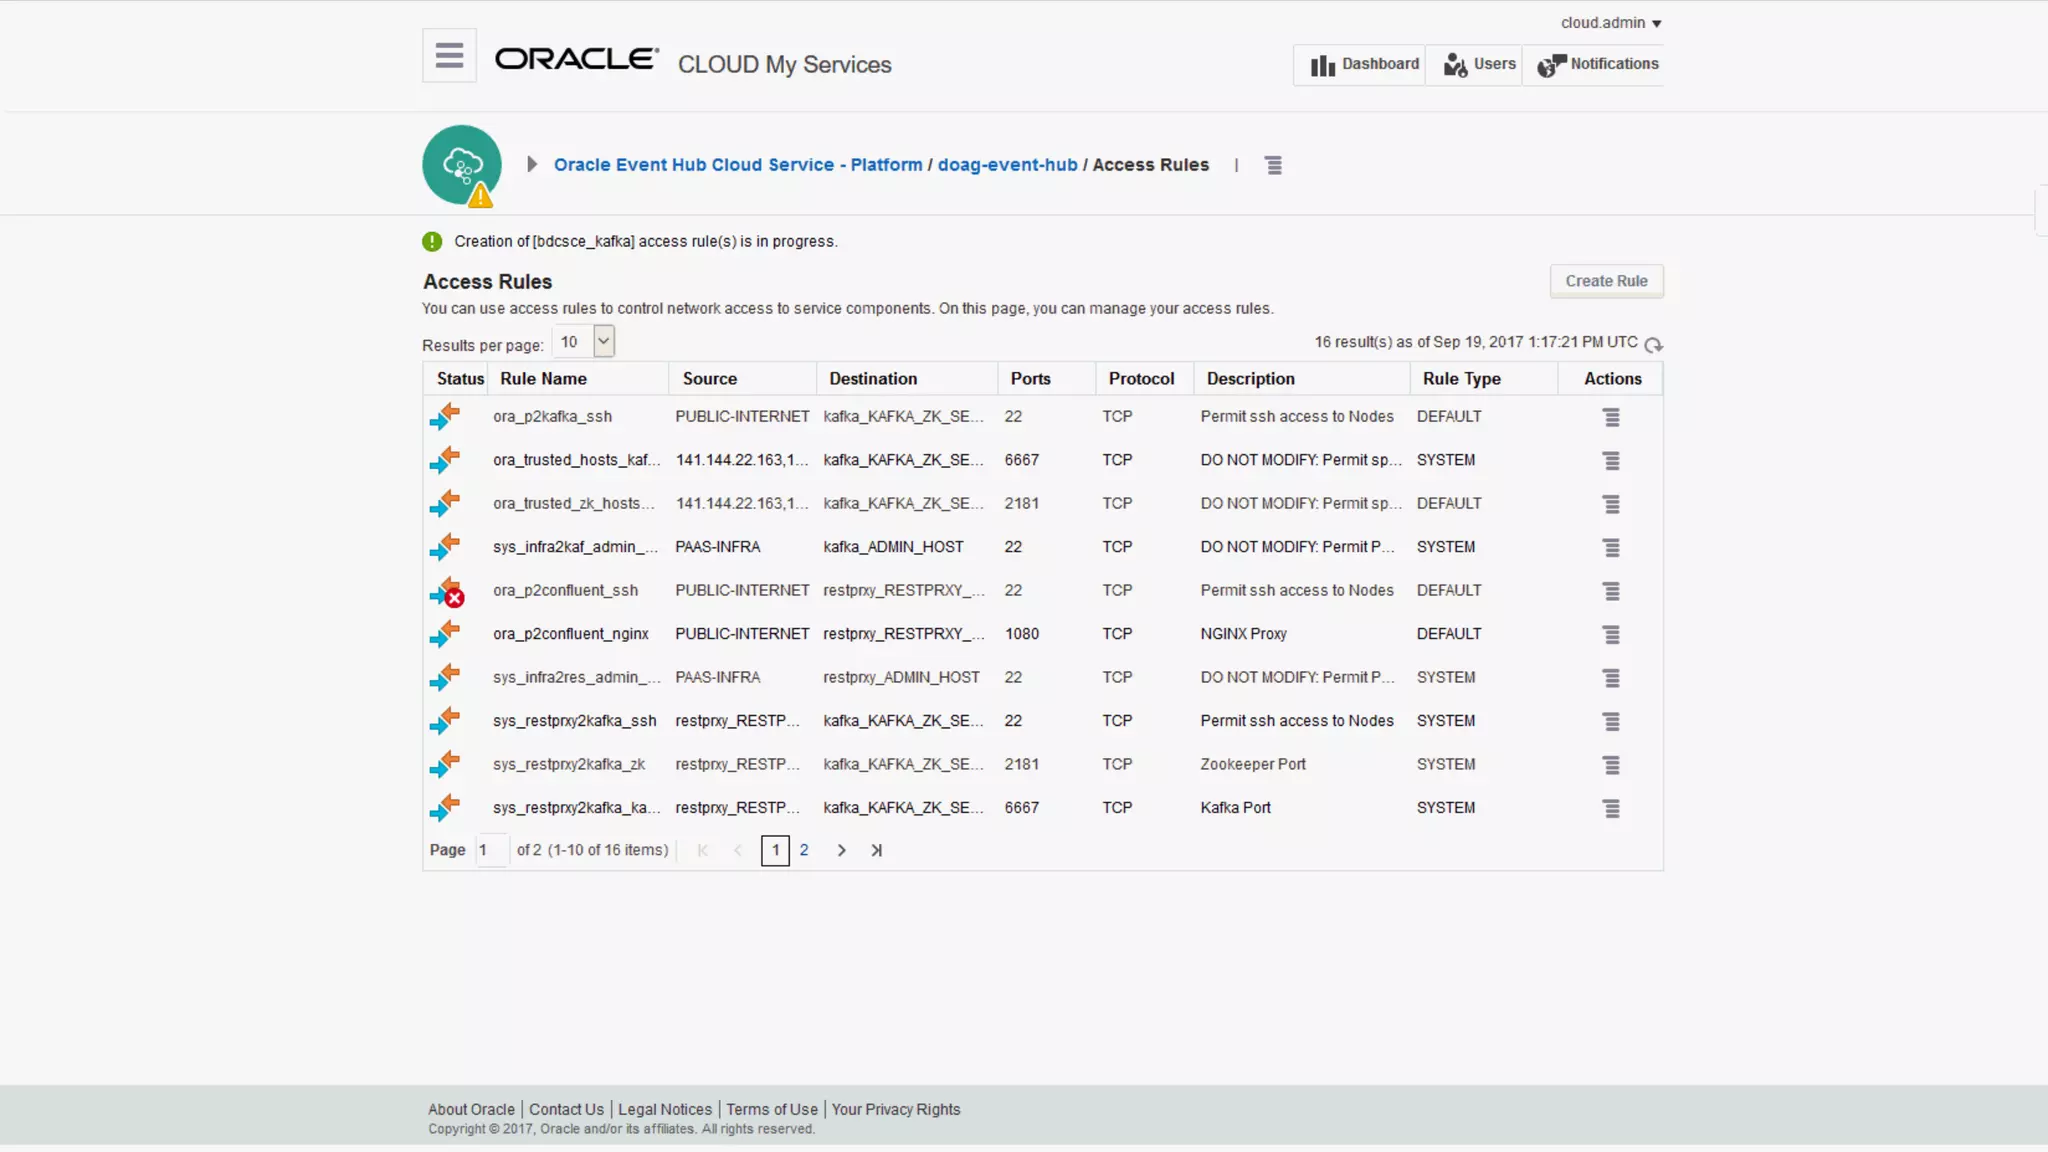Sort by Protocol column header
Screen dimensions: 2048x1152
1141,378
